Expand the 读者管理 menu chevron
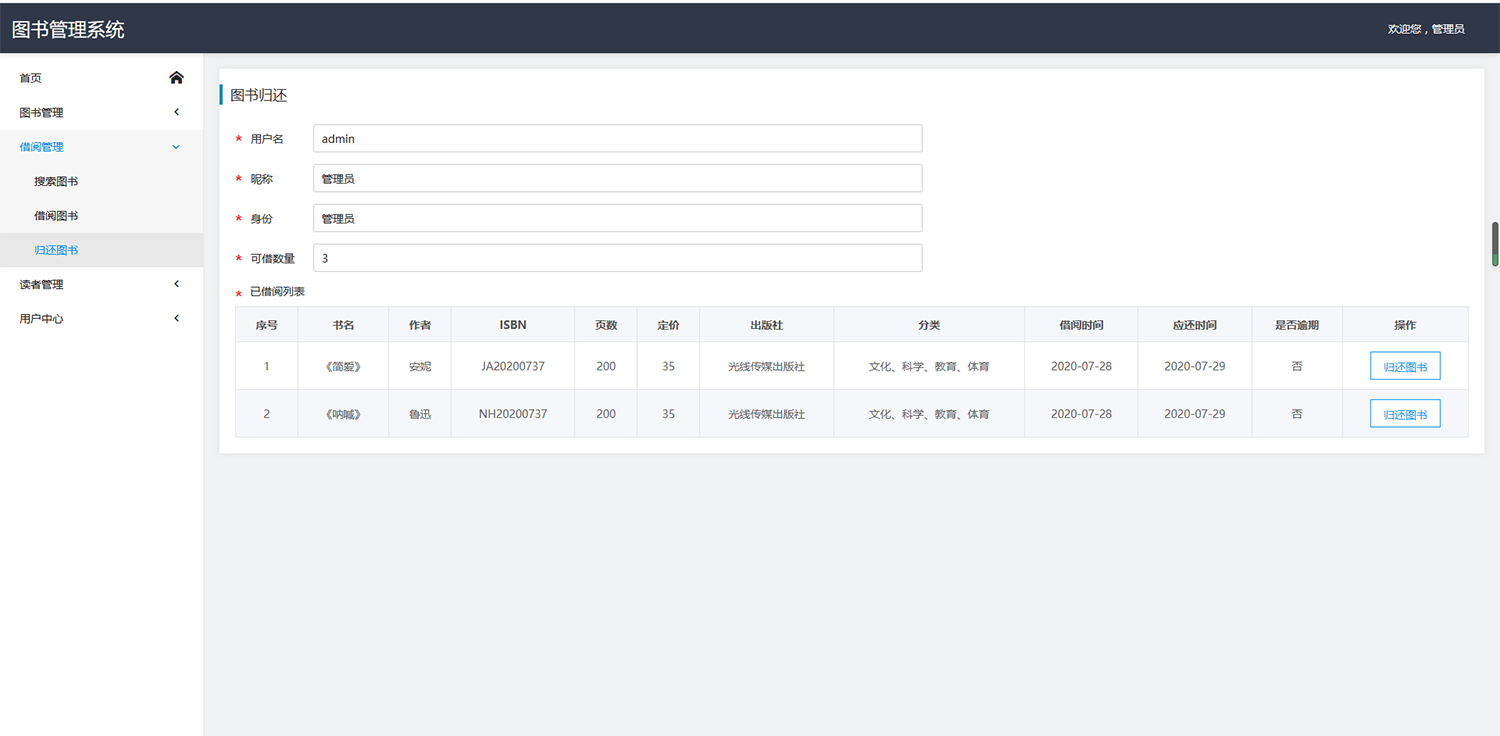 [176, 284]
